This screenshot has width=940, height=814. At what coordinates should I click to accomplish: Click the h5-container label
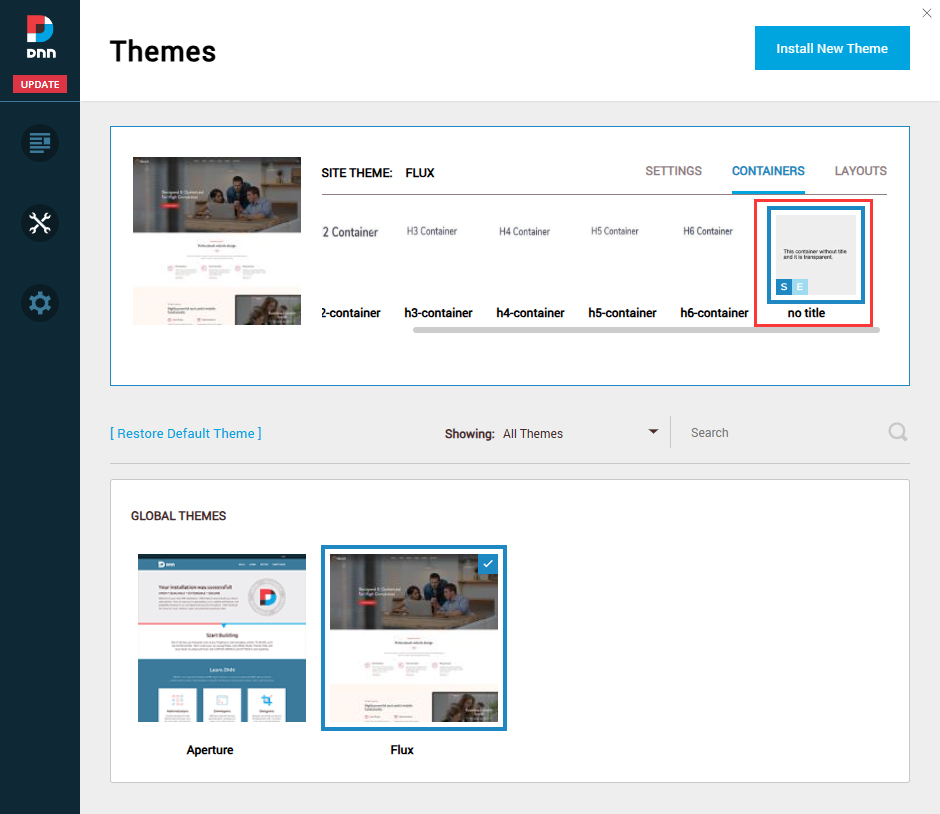coord(622,313)
